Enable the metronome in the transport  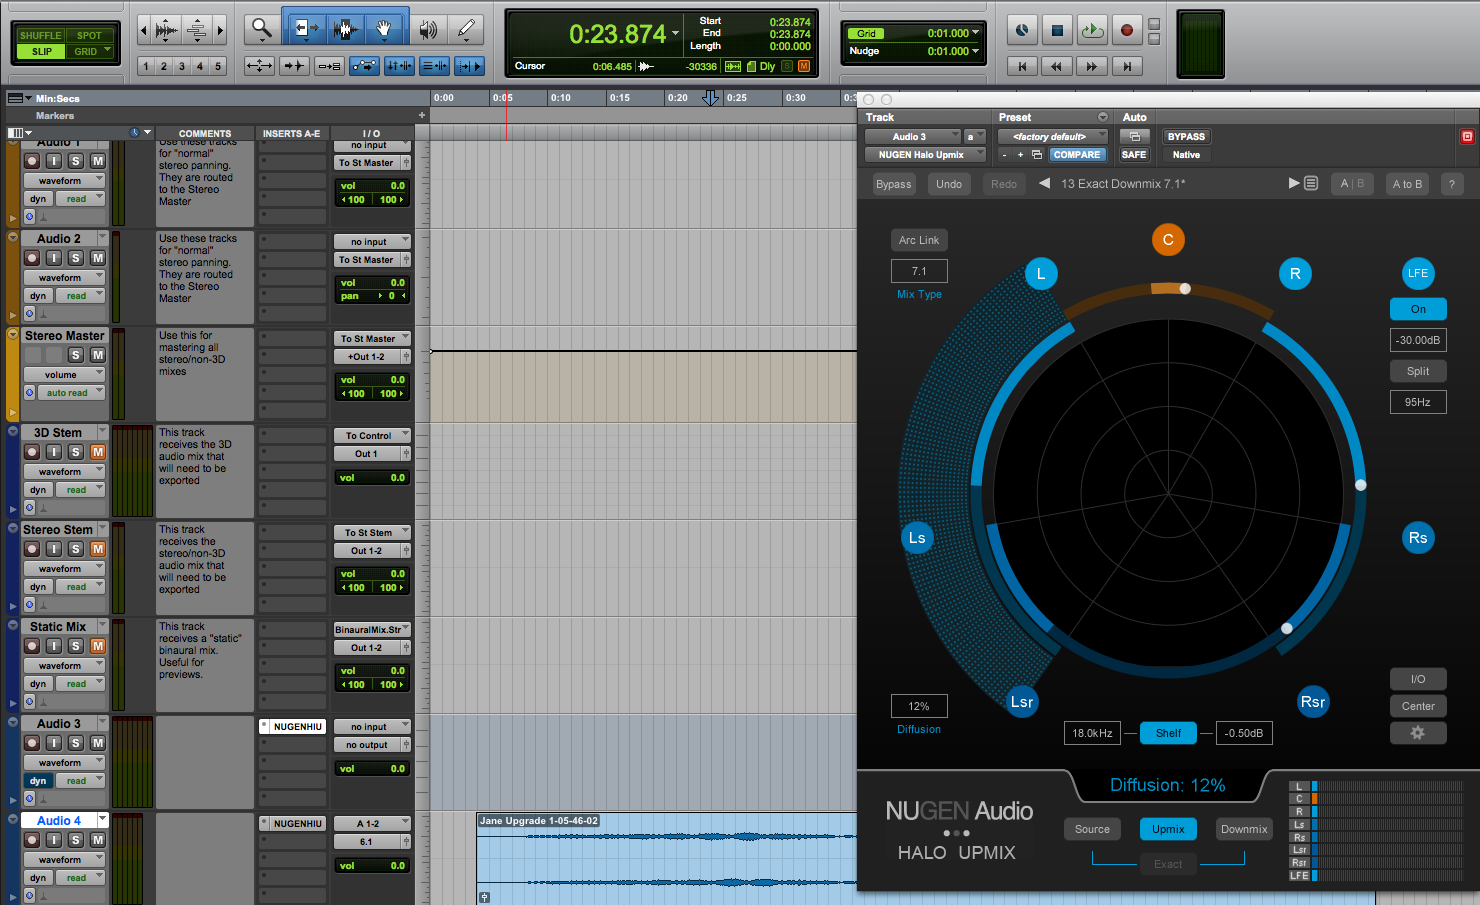pos(1021,30)
